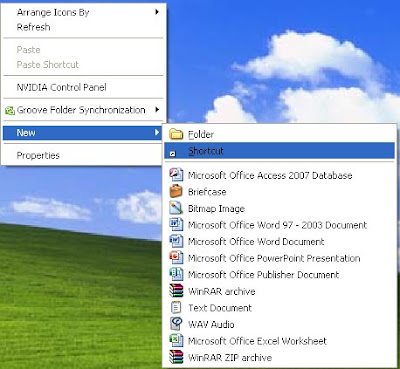400x369 pixels.
Task: Select the WinRAR ZIP archive label
Action: (x=230, y=358)
